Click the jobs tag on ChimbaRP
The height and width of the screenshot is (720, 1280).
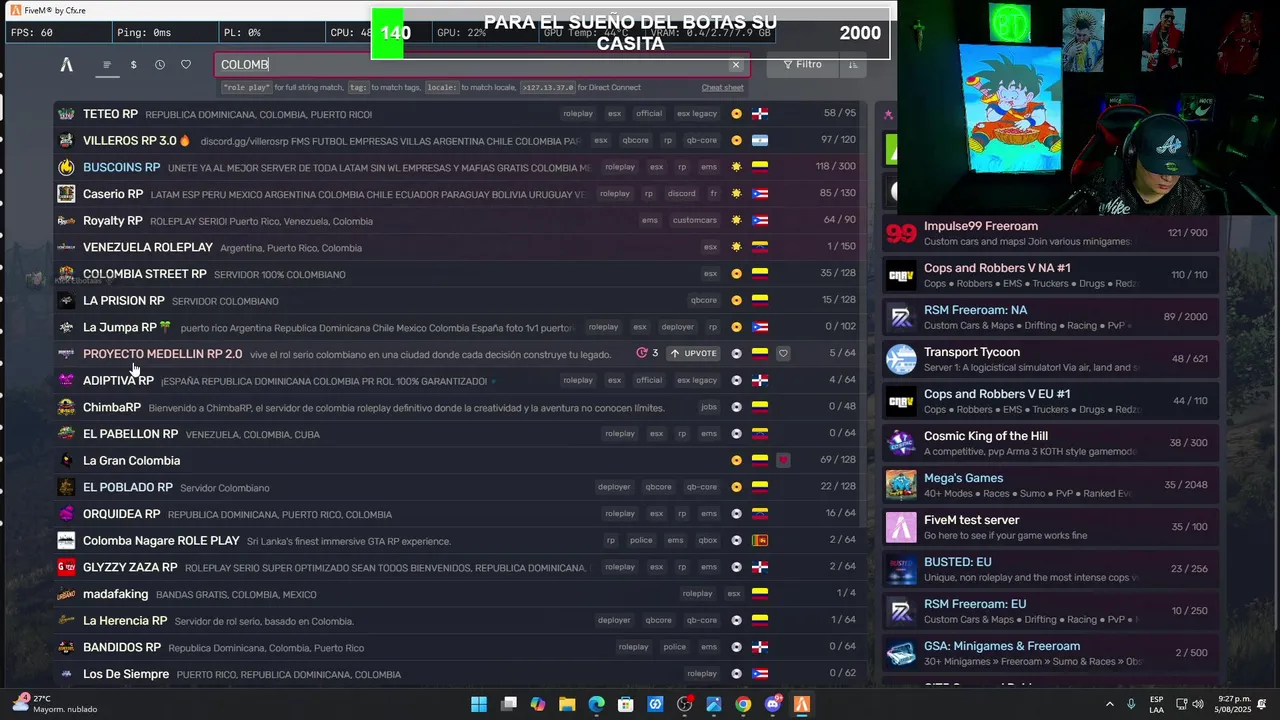[709, 407]
